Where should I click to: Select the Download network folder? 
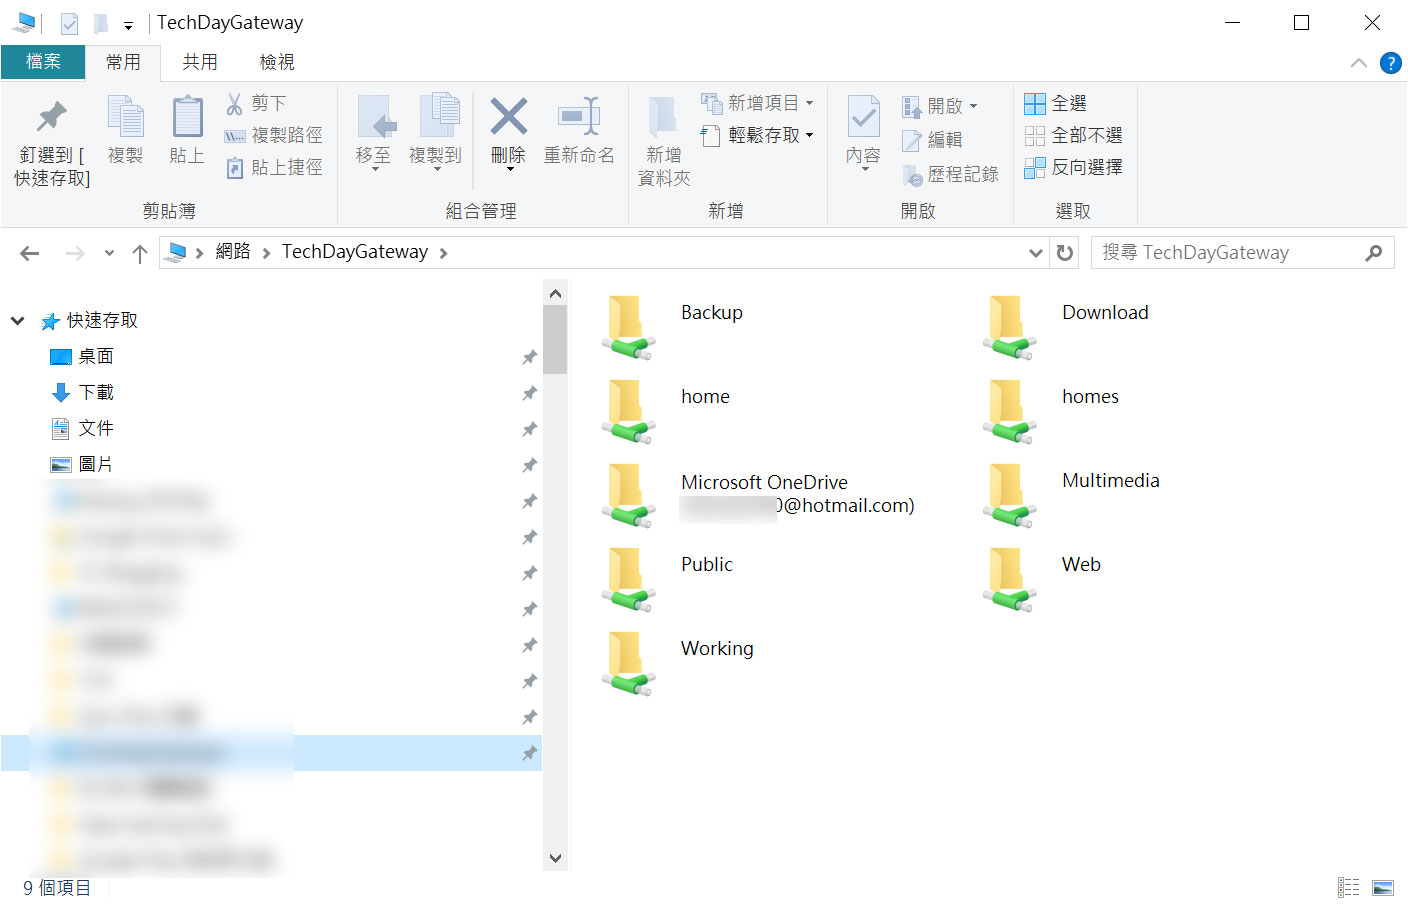pyautogui.click(x=1065, y=326)
